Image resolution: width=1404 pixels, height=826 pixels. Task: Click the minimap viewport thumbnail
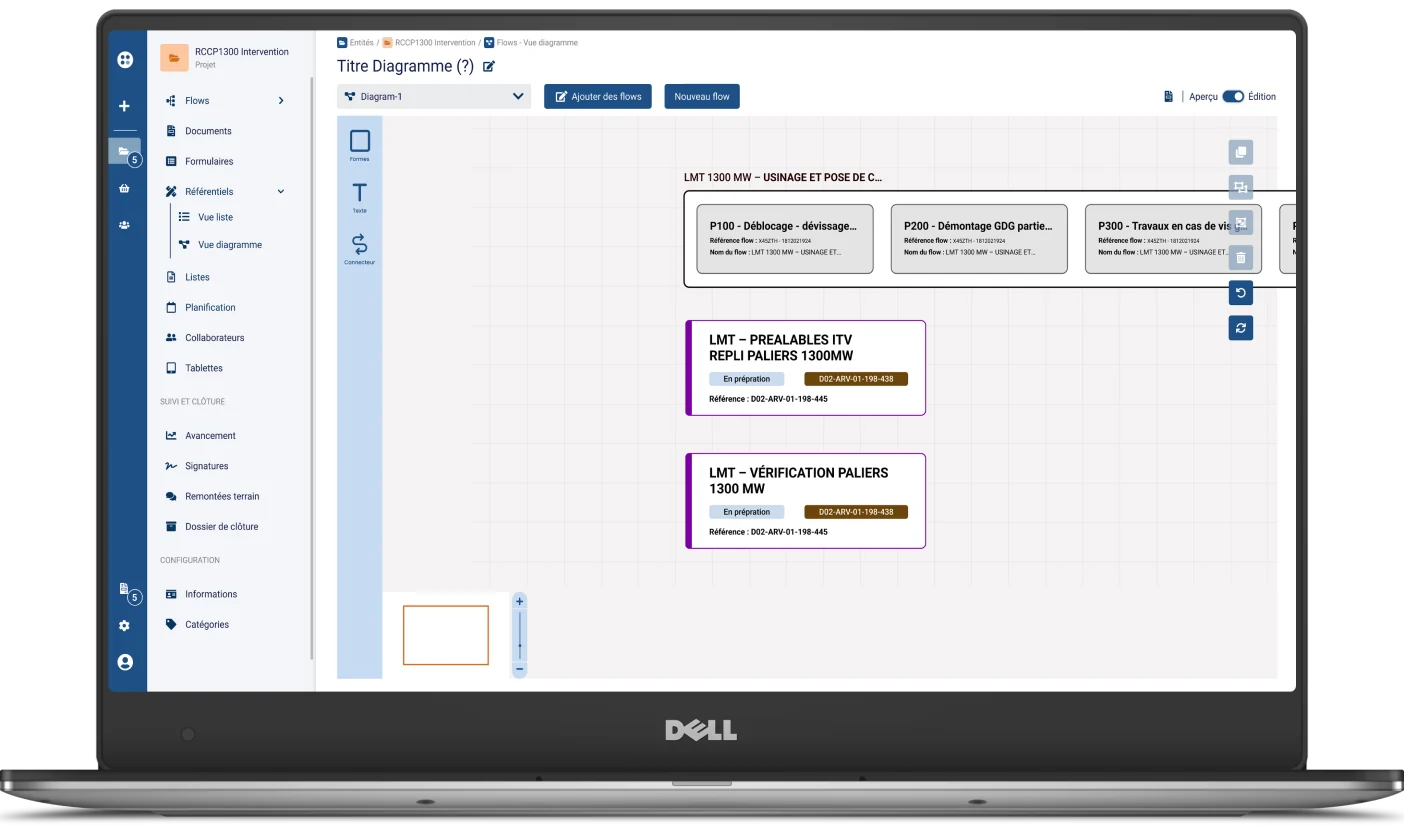pyautogui.click(x=446, y=635)
